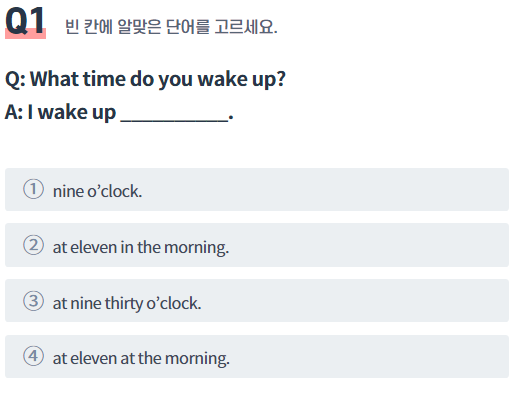Click the Korean instruction text beside Q1
The height and width of the screenshot is (399, 522).
pyautogui.click(x=171, y=27)
